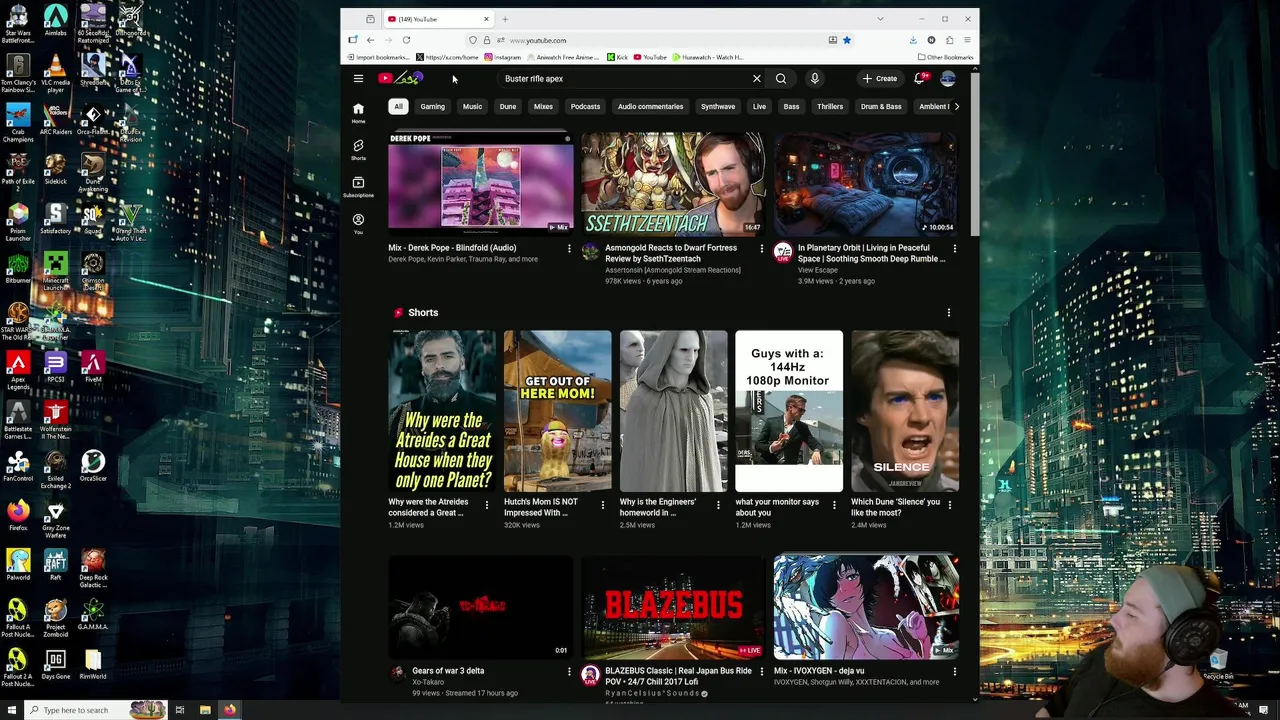1280x720 pixels.
Task: Open the Asmongold Stream Reactions channel link
Action: (x=672, y=270)
